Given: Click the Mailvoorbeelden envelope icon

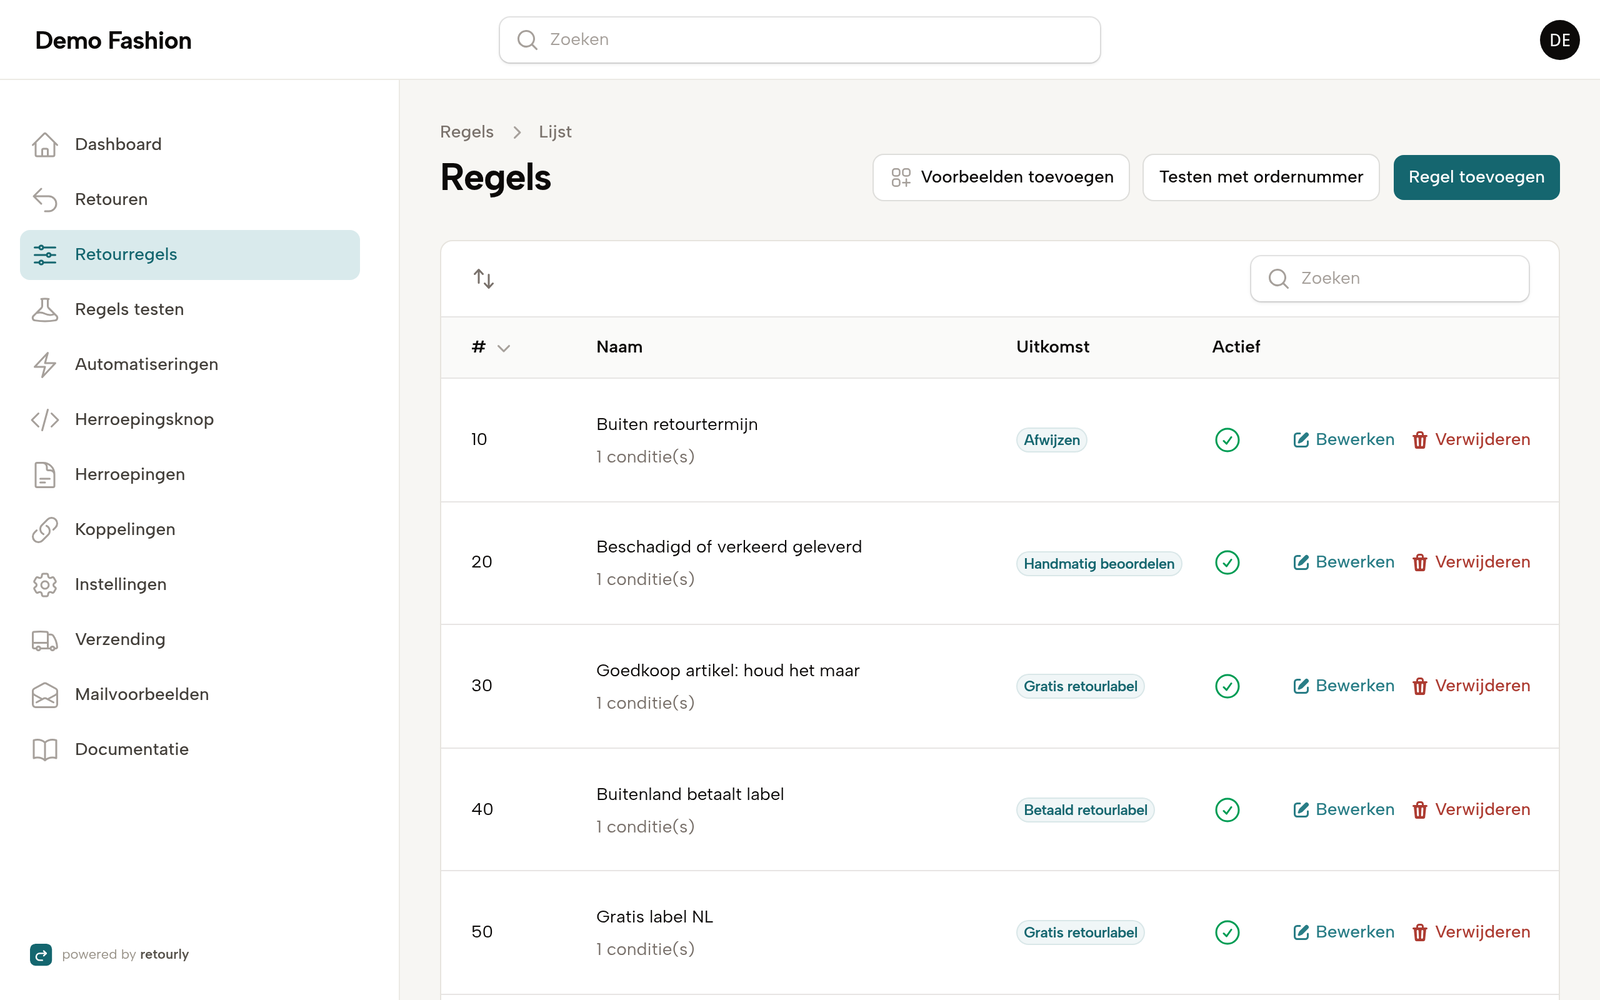Looking at the screenshot, I should click(45, 695).
